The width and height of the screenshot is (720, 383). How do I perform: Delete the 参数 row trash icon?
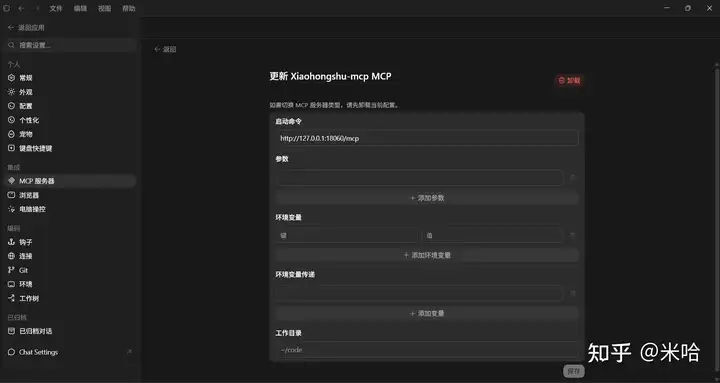pyautogui.click(x=573, y=178)
